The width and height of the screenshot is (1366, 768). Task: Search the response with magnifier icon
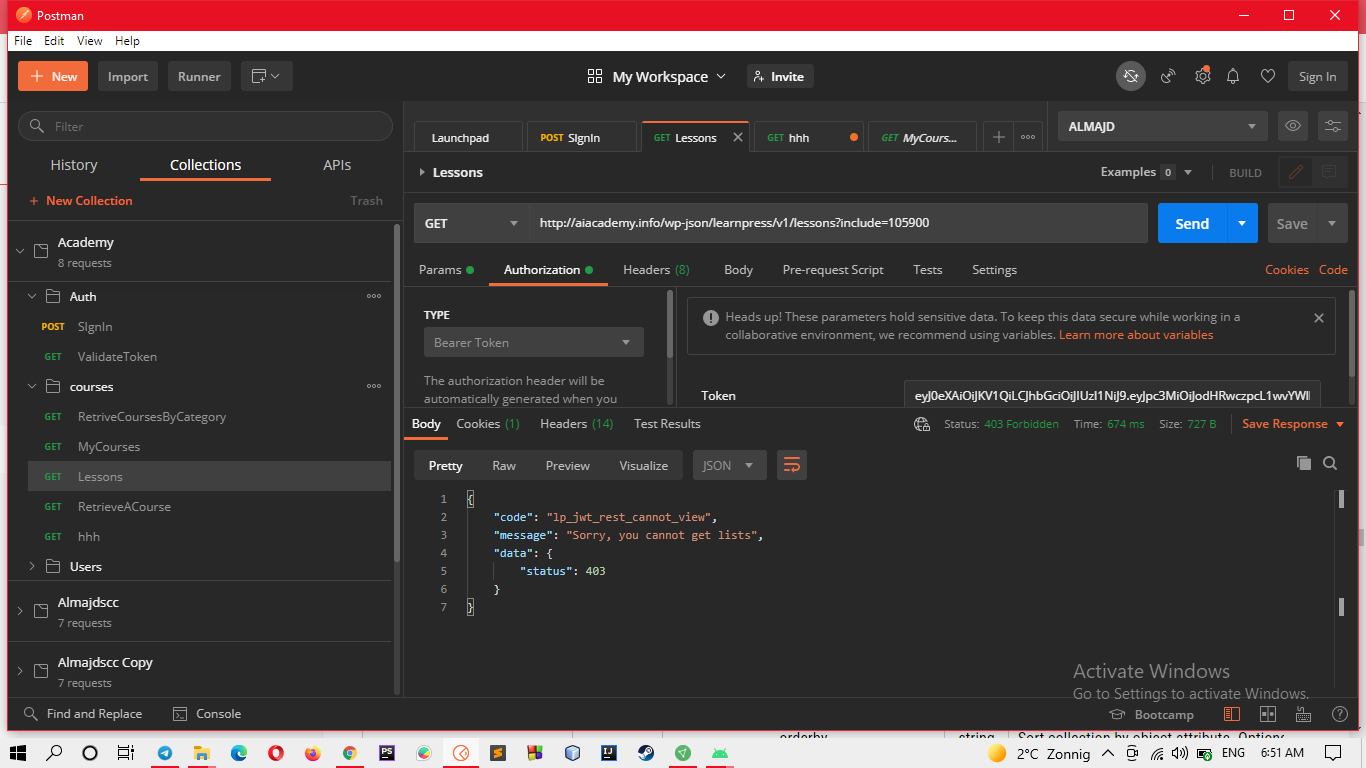(x=1330, y=463)
